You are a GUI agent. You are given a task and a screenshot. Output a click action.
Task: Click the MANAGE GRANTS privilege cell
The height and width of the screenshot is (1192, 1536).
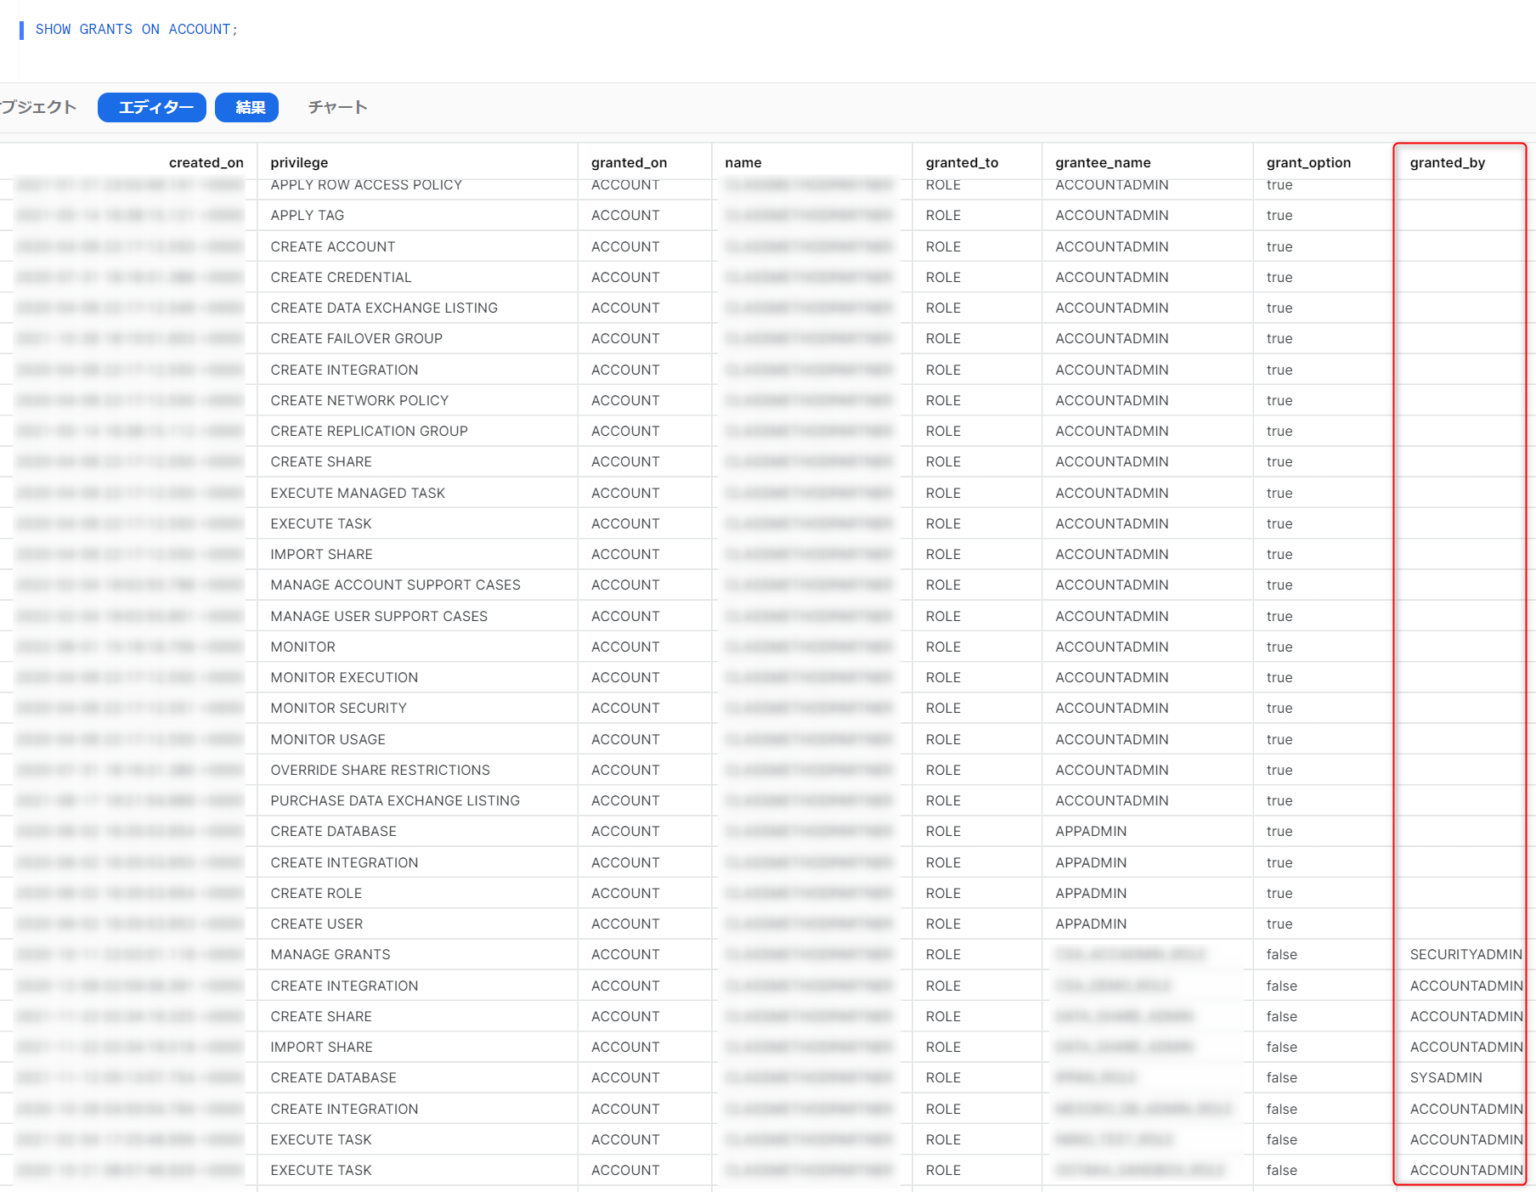[x=330, y=954]
